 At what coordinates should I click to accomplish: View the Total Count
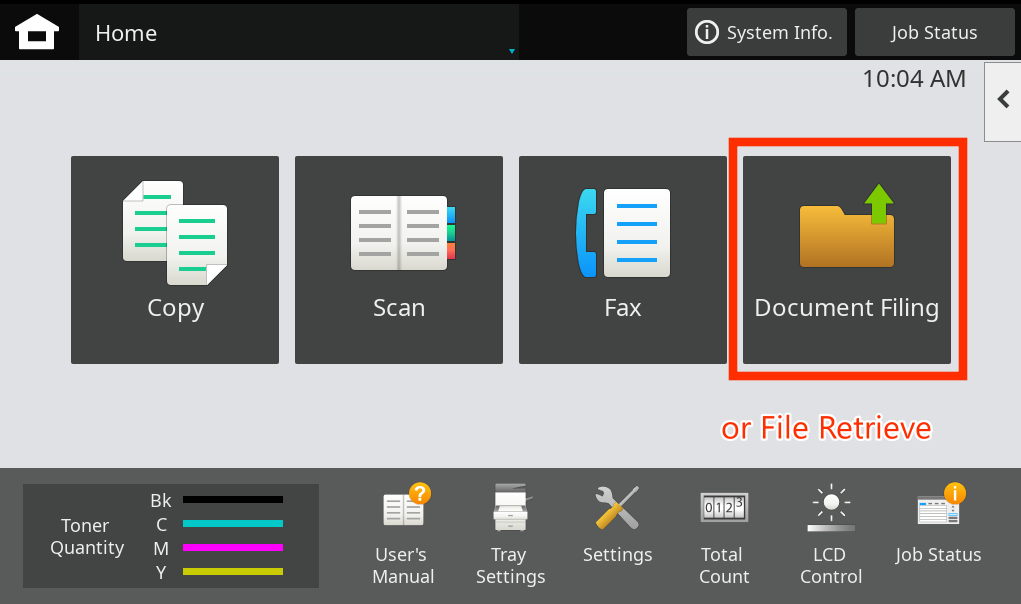tap(723, 530)
